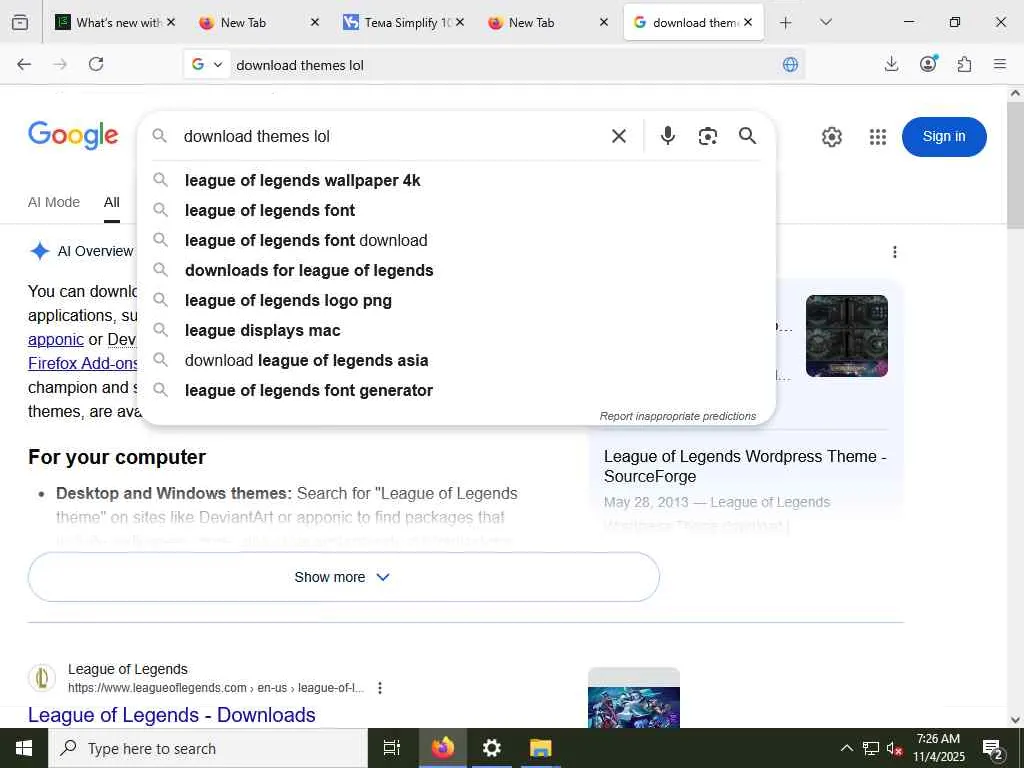Click the page vertical scrollbar thumb
This screenshot has width=1024, height=768.
(1016, 165)
